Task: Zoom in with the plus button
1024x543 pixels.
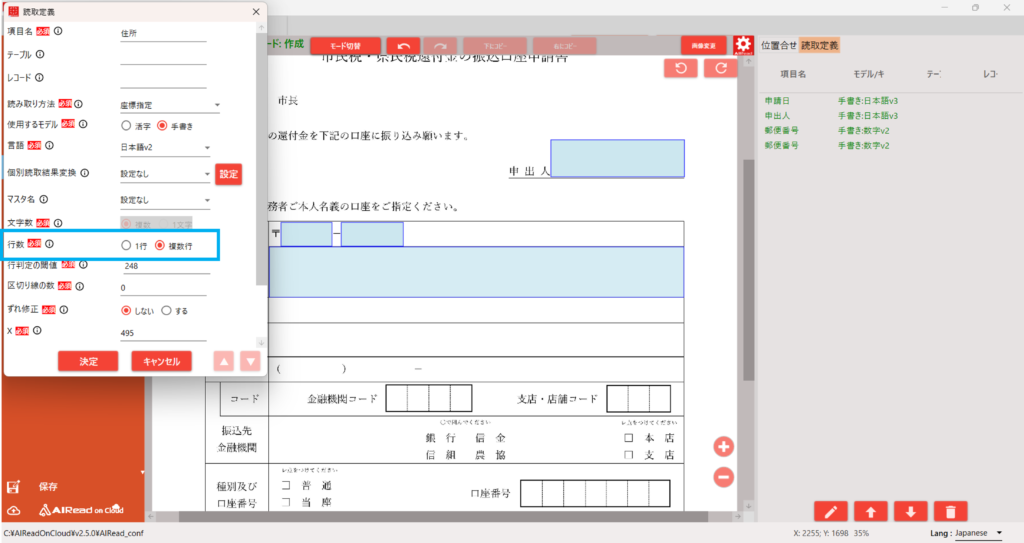Action: point(723,447)
